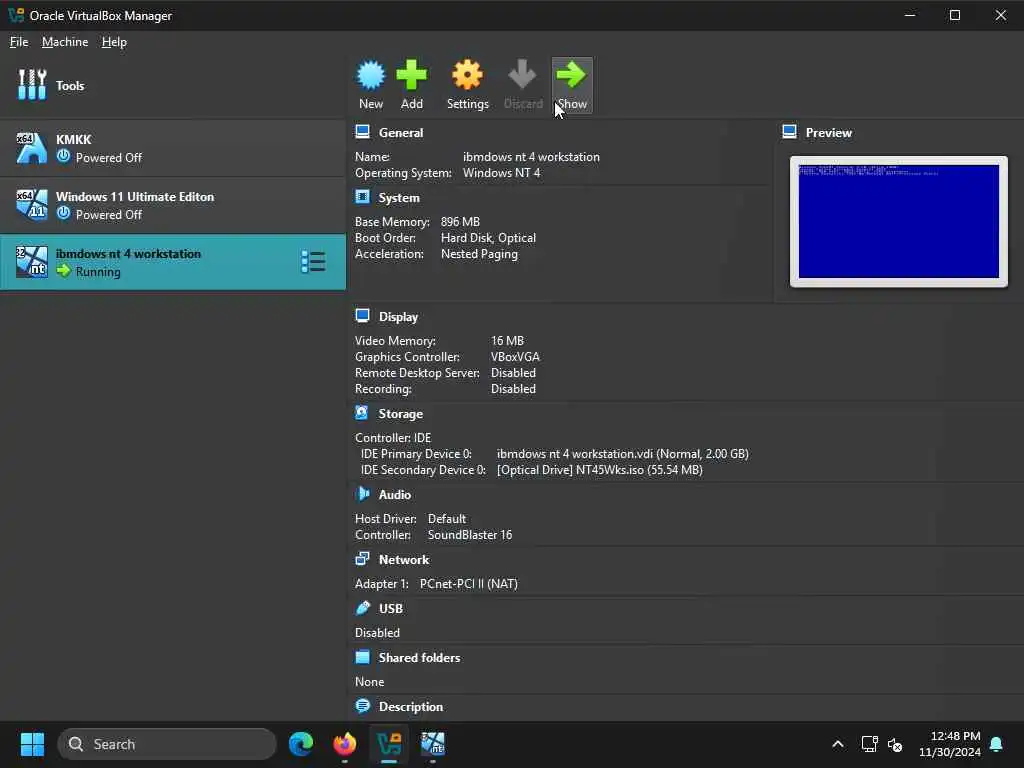
Task: Click the Shared folders section icon
Action: pos(362,657)
